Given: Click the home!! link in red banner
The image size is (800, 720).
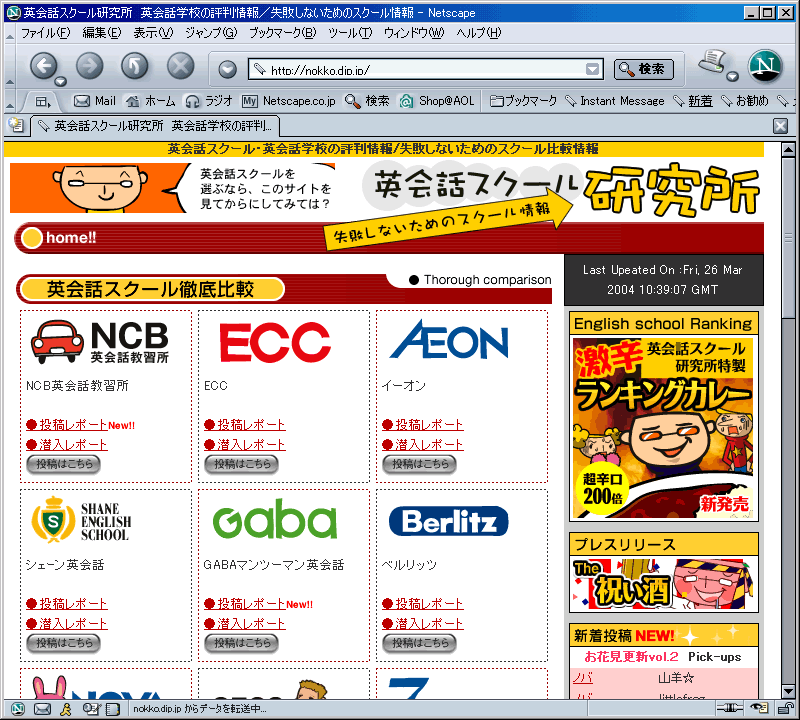Looking at the screenshot, I should click(x=71, y=238).
